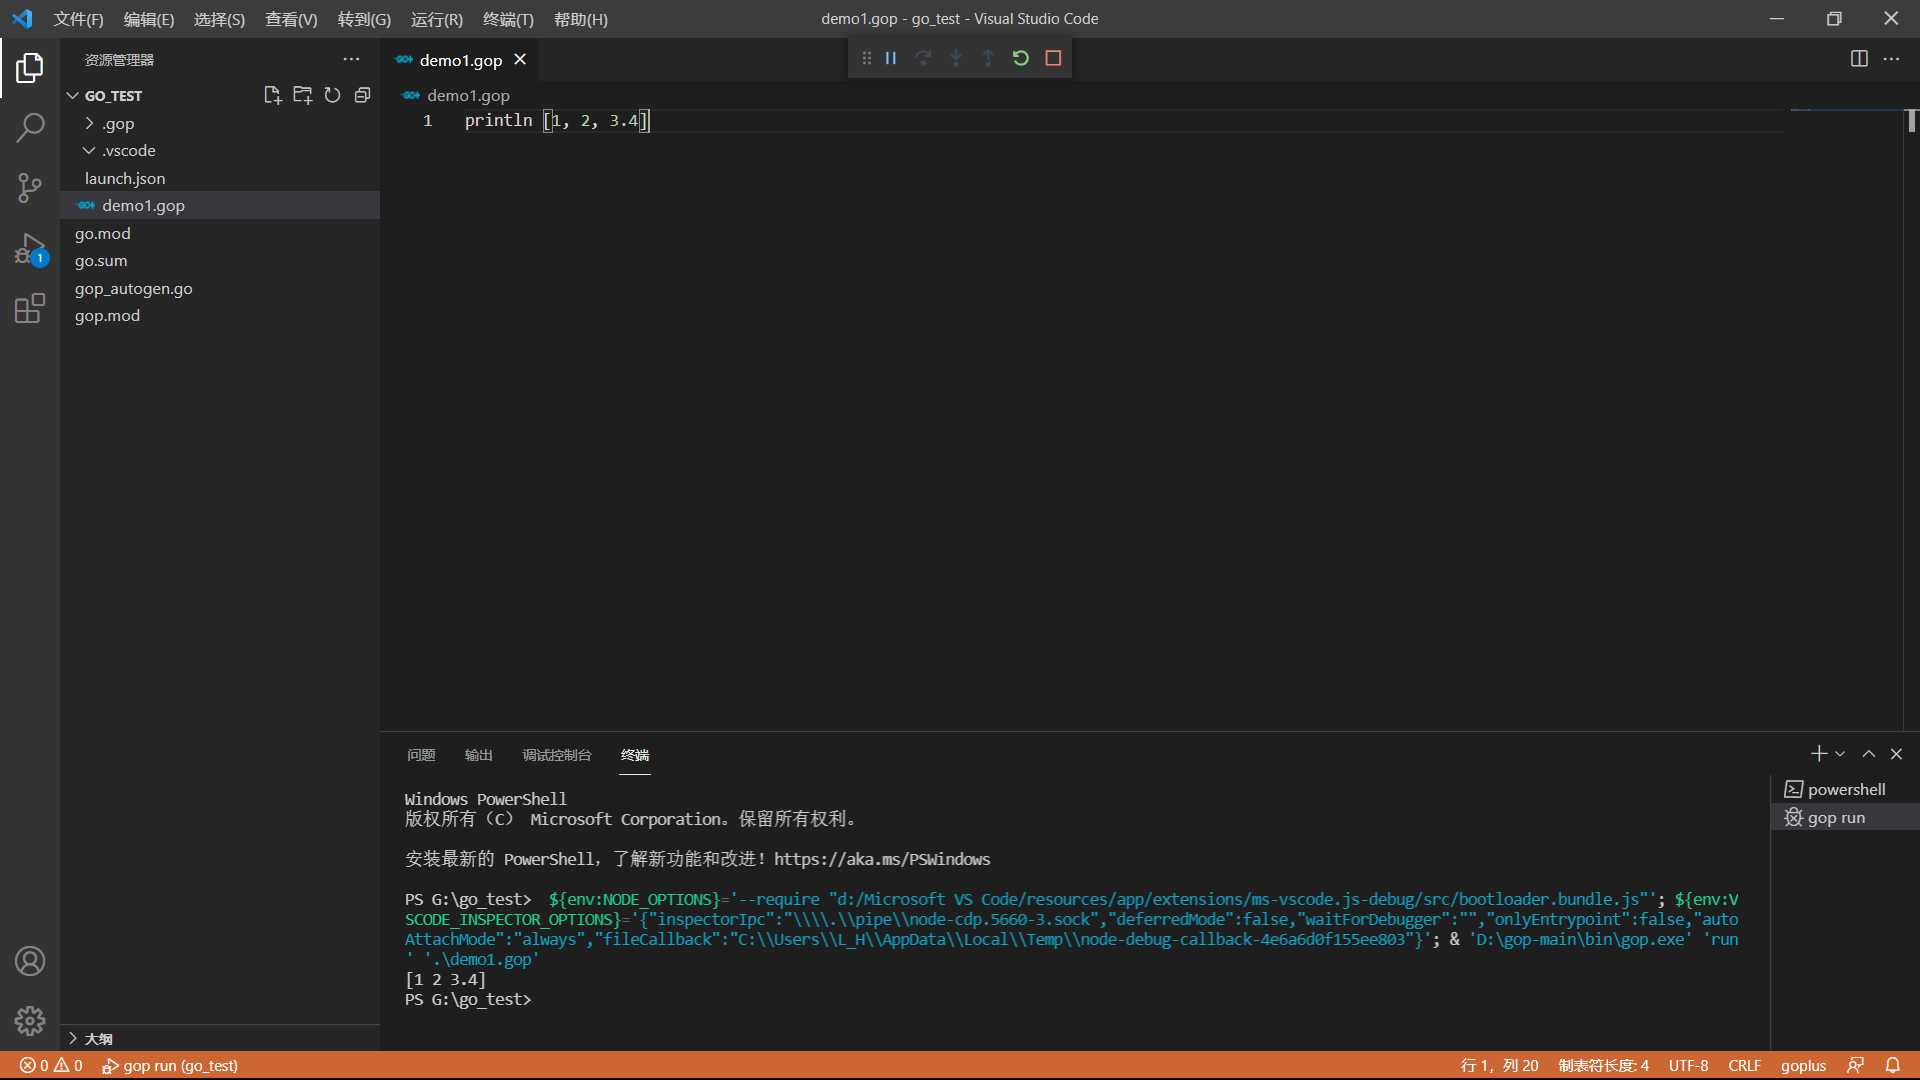Change goplus language mode

[1803, 1065]
